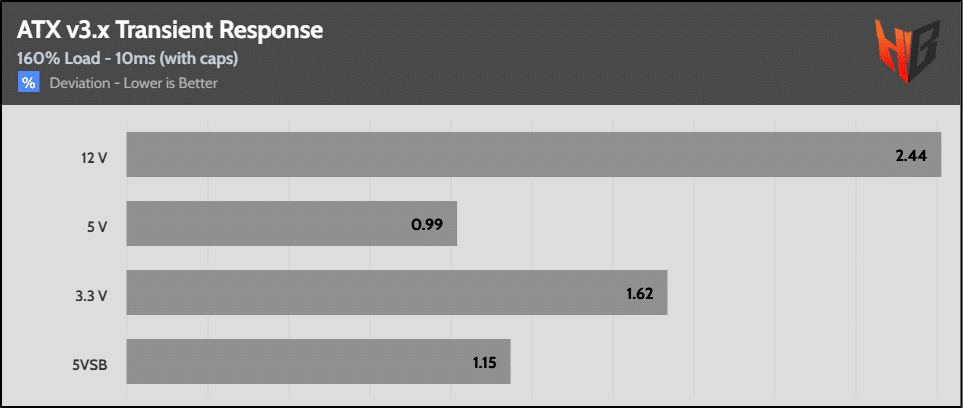Viewport: 963px width, 408px height.
Task: Click the 2.44 value label
Action: (910, 155)
